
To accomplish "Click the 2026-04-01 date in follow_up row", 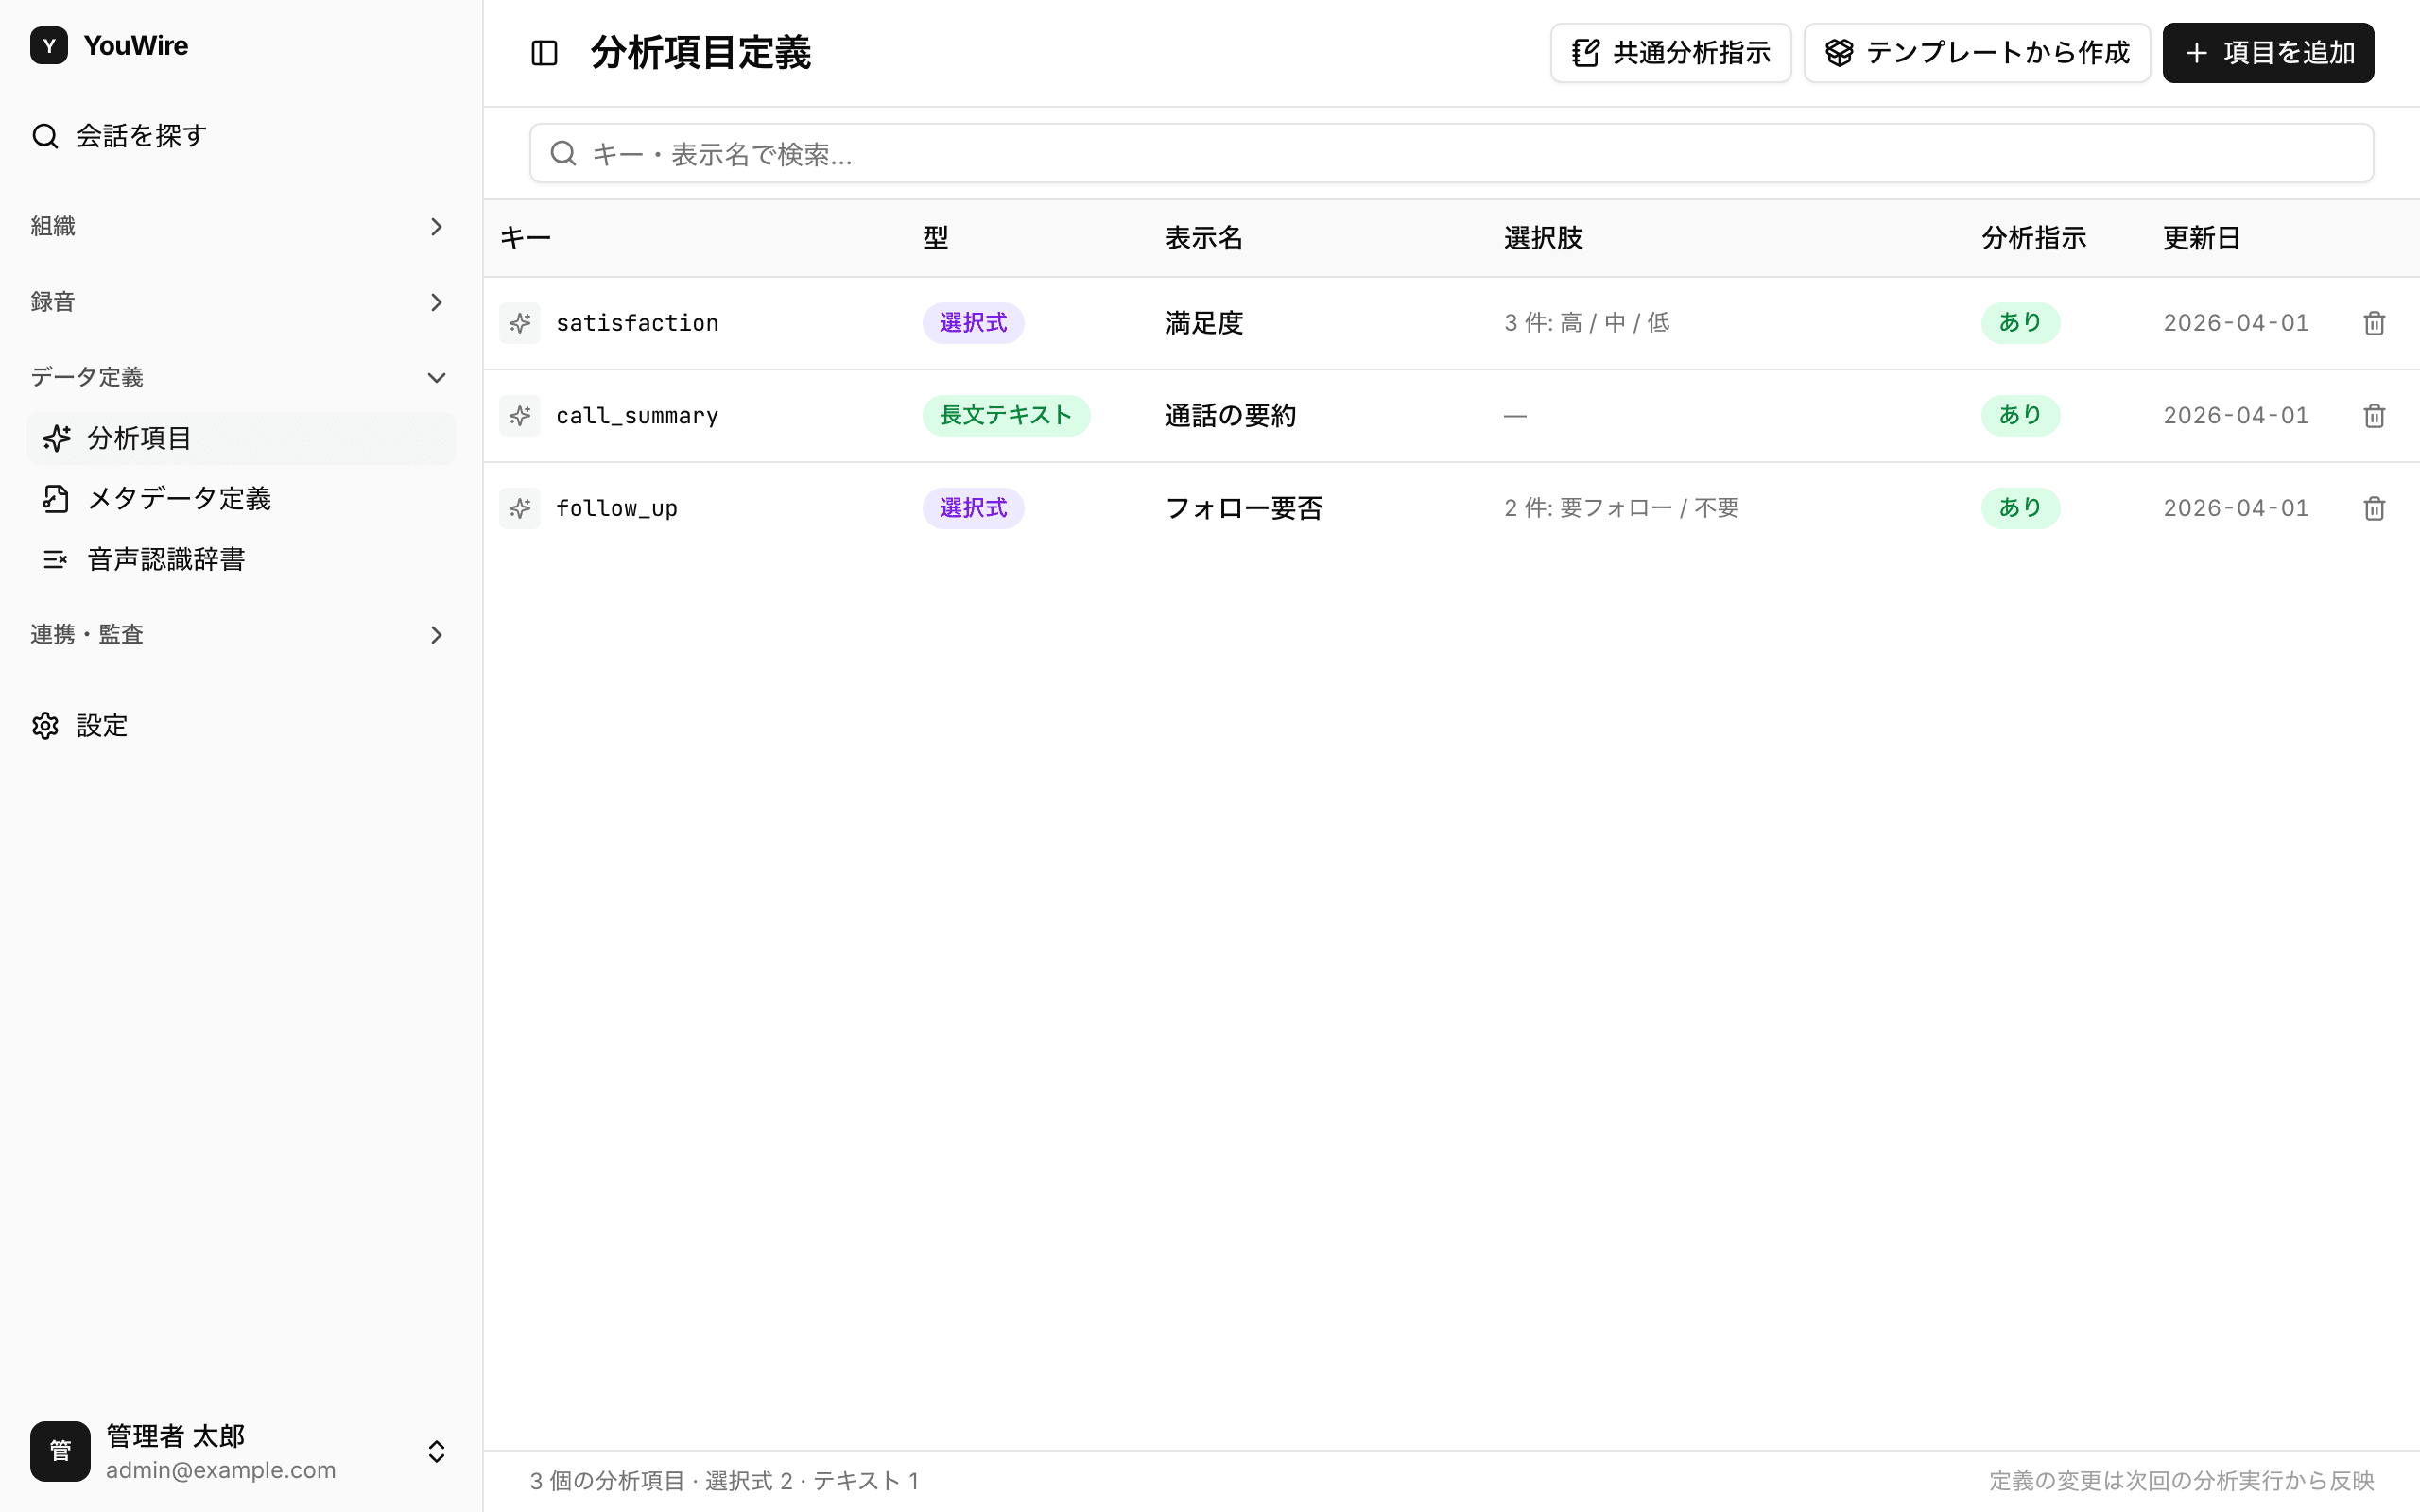I will 2236,508.
